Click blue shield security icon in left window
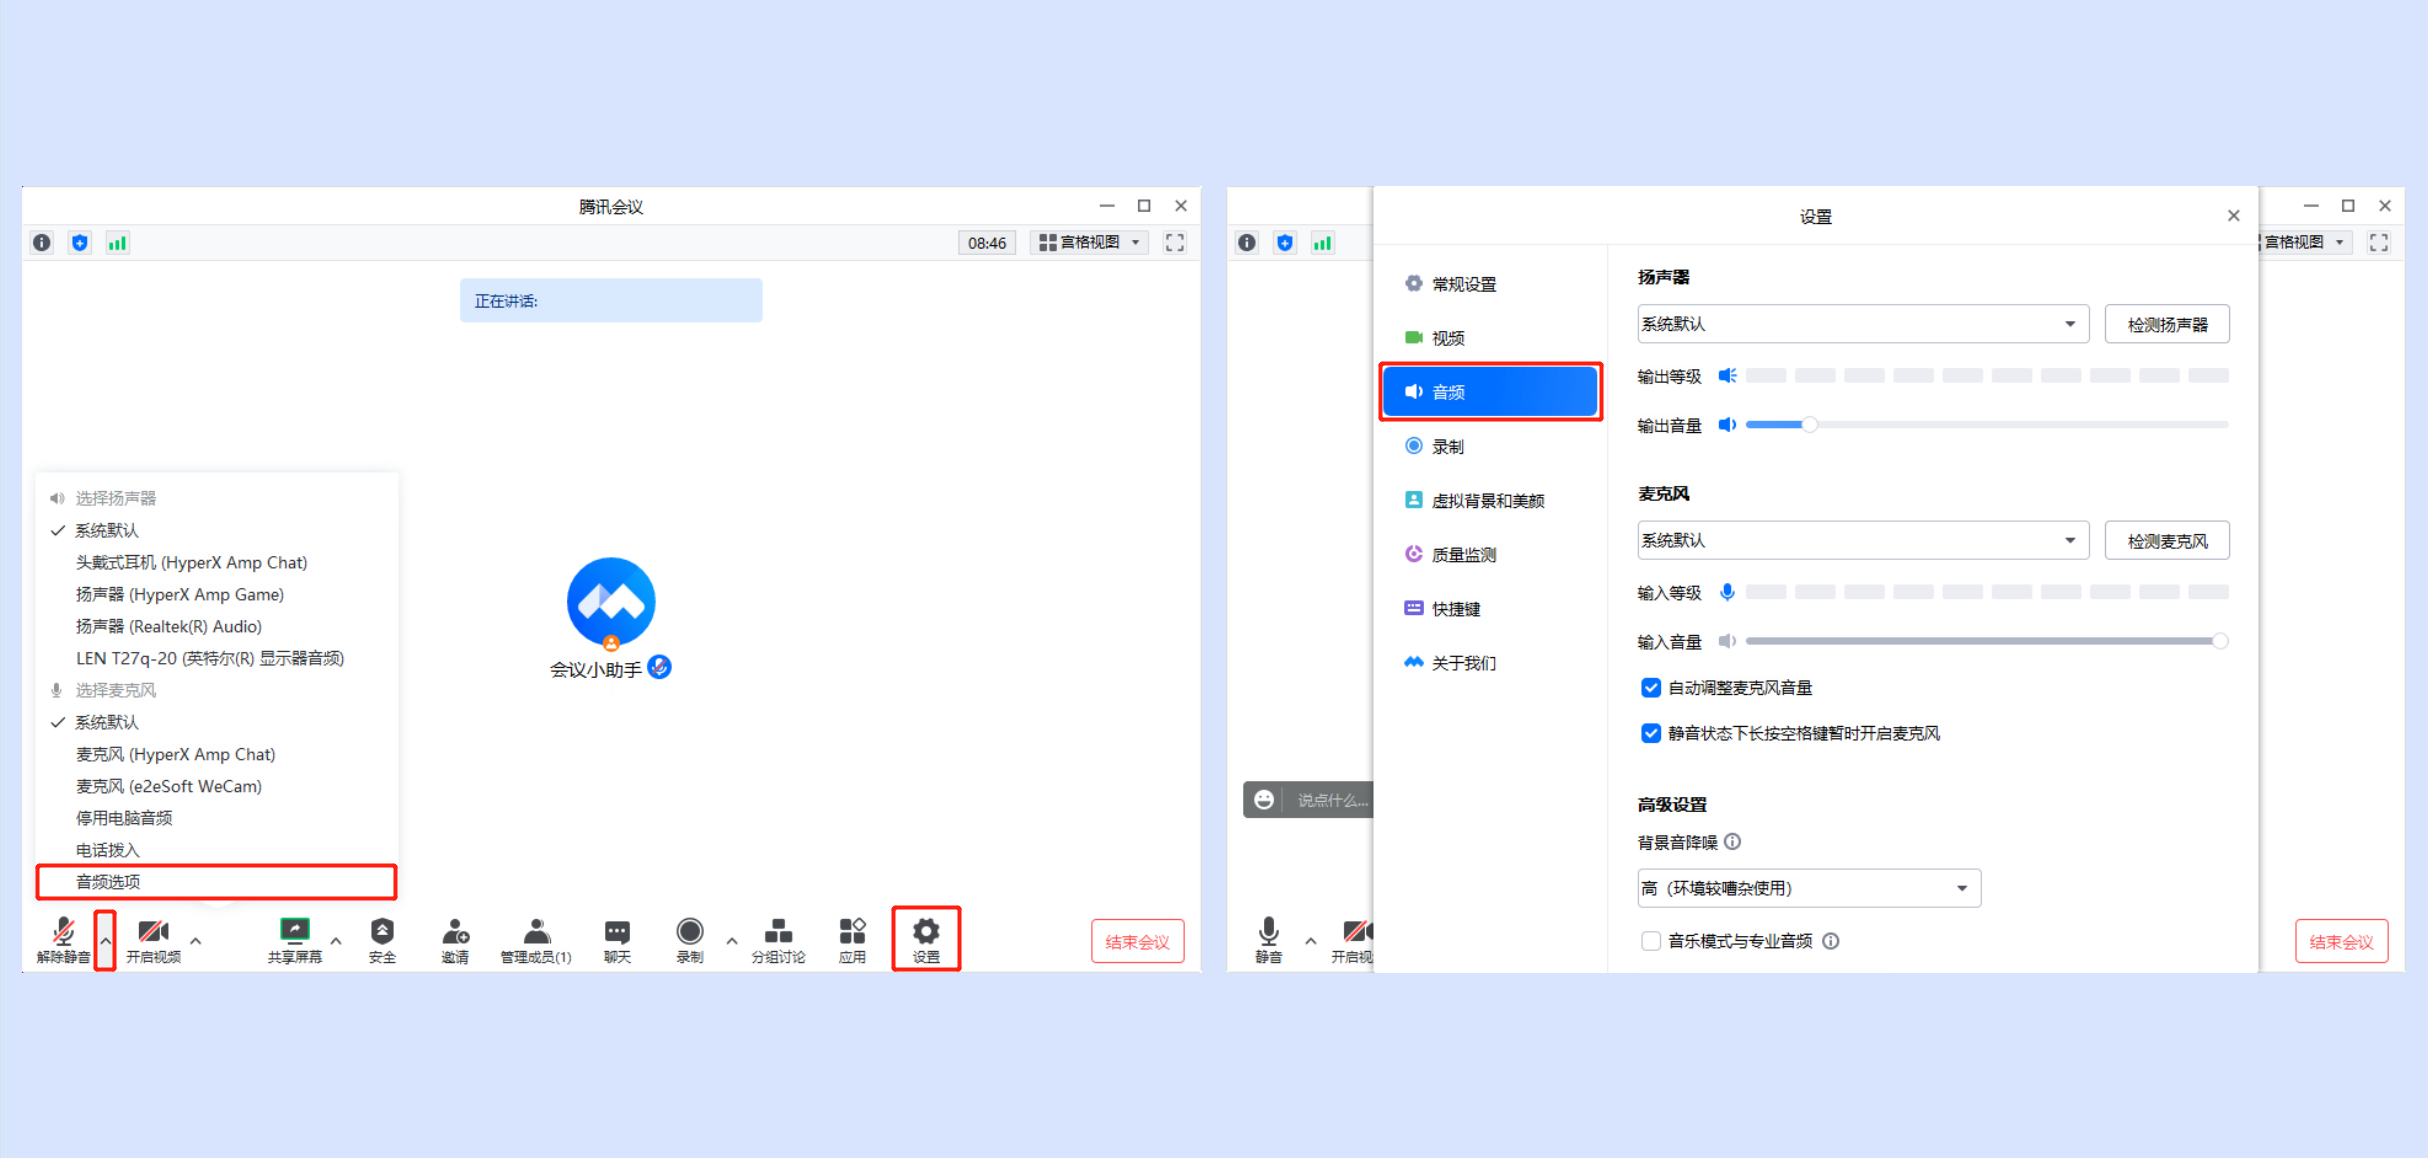 pos(80,242)
